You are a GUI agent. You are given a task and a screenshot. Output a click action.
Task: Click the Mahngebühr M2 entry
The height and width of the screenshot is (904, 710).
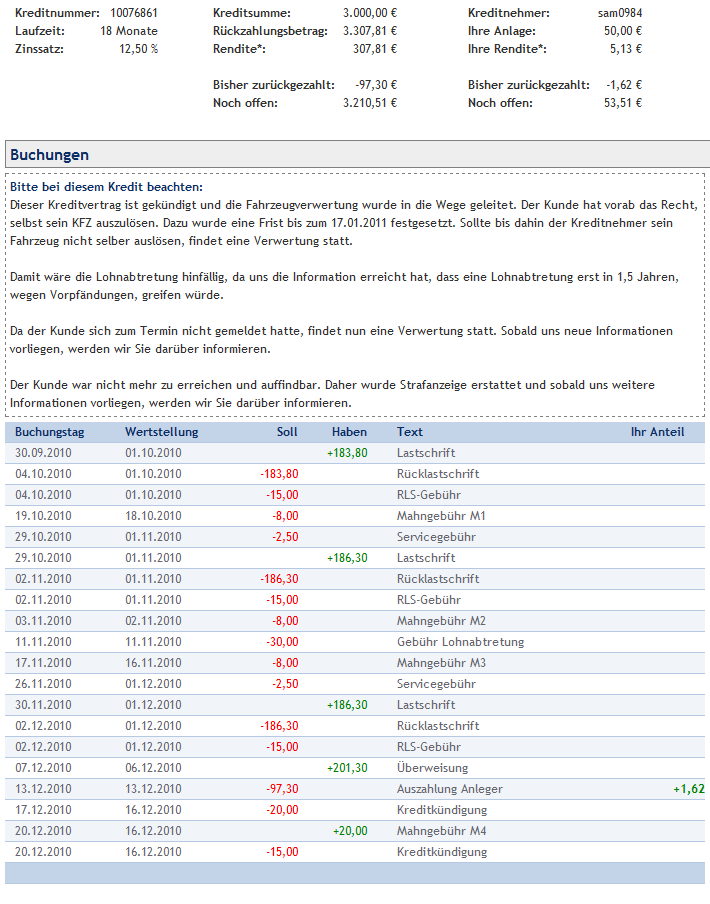[x=441, y=620]
